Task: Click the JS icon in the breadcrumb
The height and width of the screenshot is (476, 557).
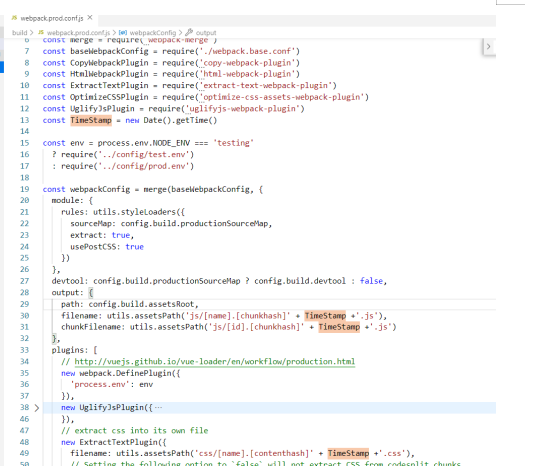Action: click(x=41, y=33)
